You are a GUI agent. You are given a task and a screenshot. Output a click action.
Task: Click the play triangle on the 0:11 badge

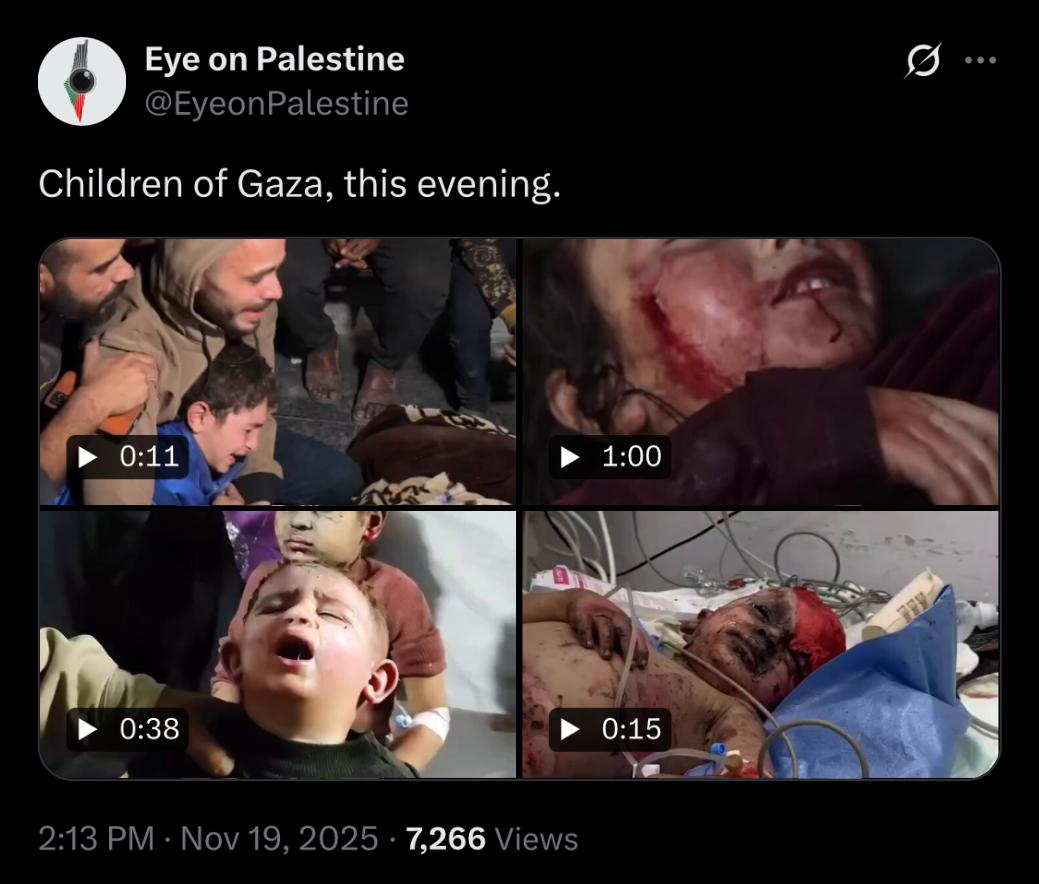click(x=87, y=457)
